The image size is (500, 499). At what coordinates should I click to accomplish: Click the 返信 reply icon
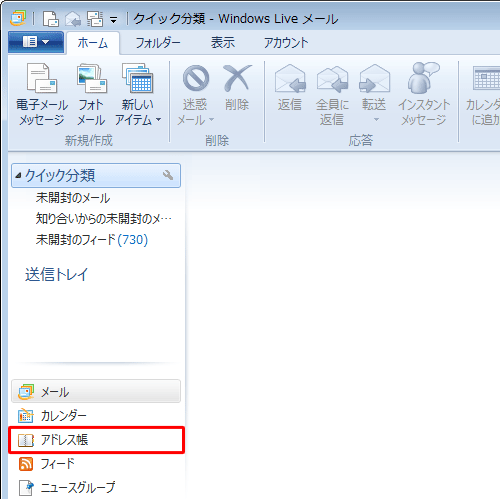tap(290, 79)
